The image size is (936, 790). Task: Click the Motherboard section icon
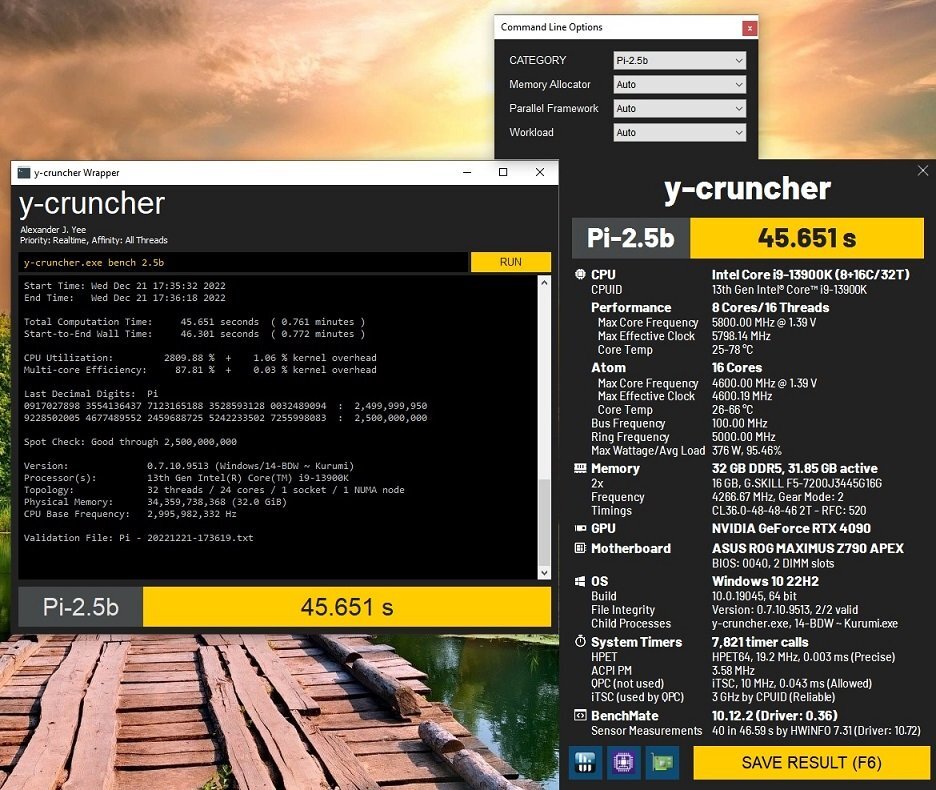580,548
